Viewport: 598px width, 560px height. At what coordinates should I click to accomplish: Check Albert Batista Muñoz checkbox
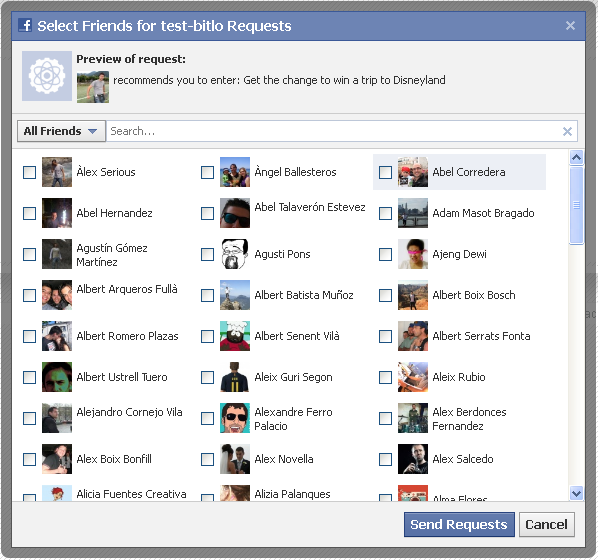(207, 295)
